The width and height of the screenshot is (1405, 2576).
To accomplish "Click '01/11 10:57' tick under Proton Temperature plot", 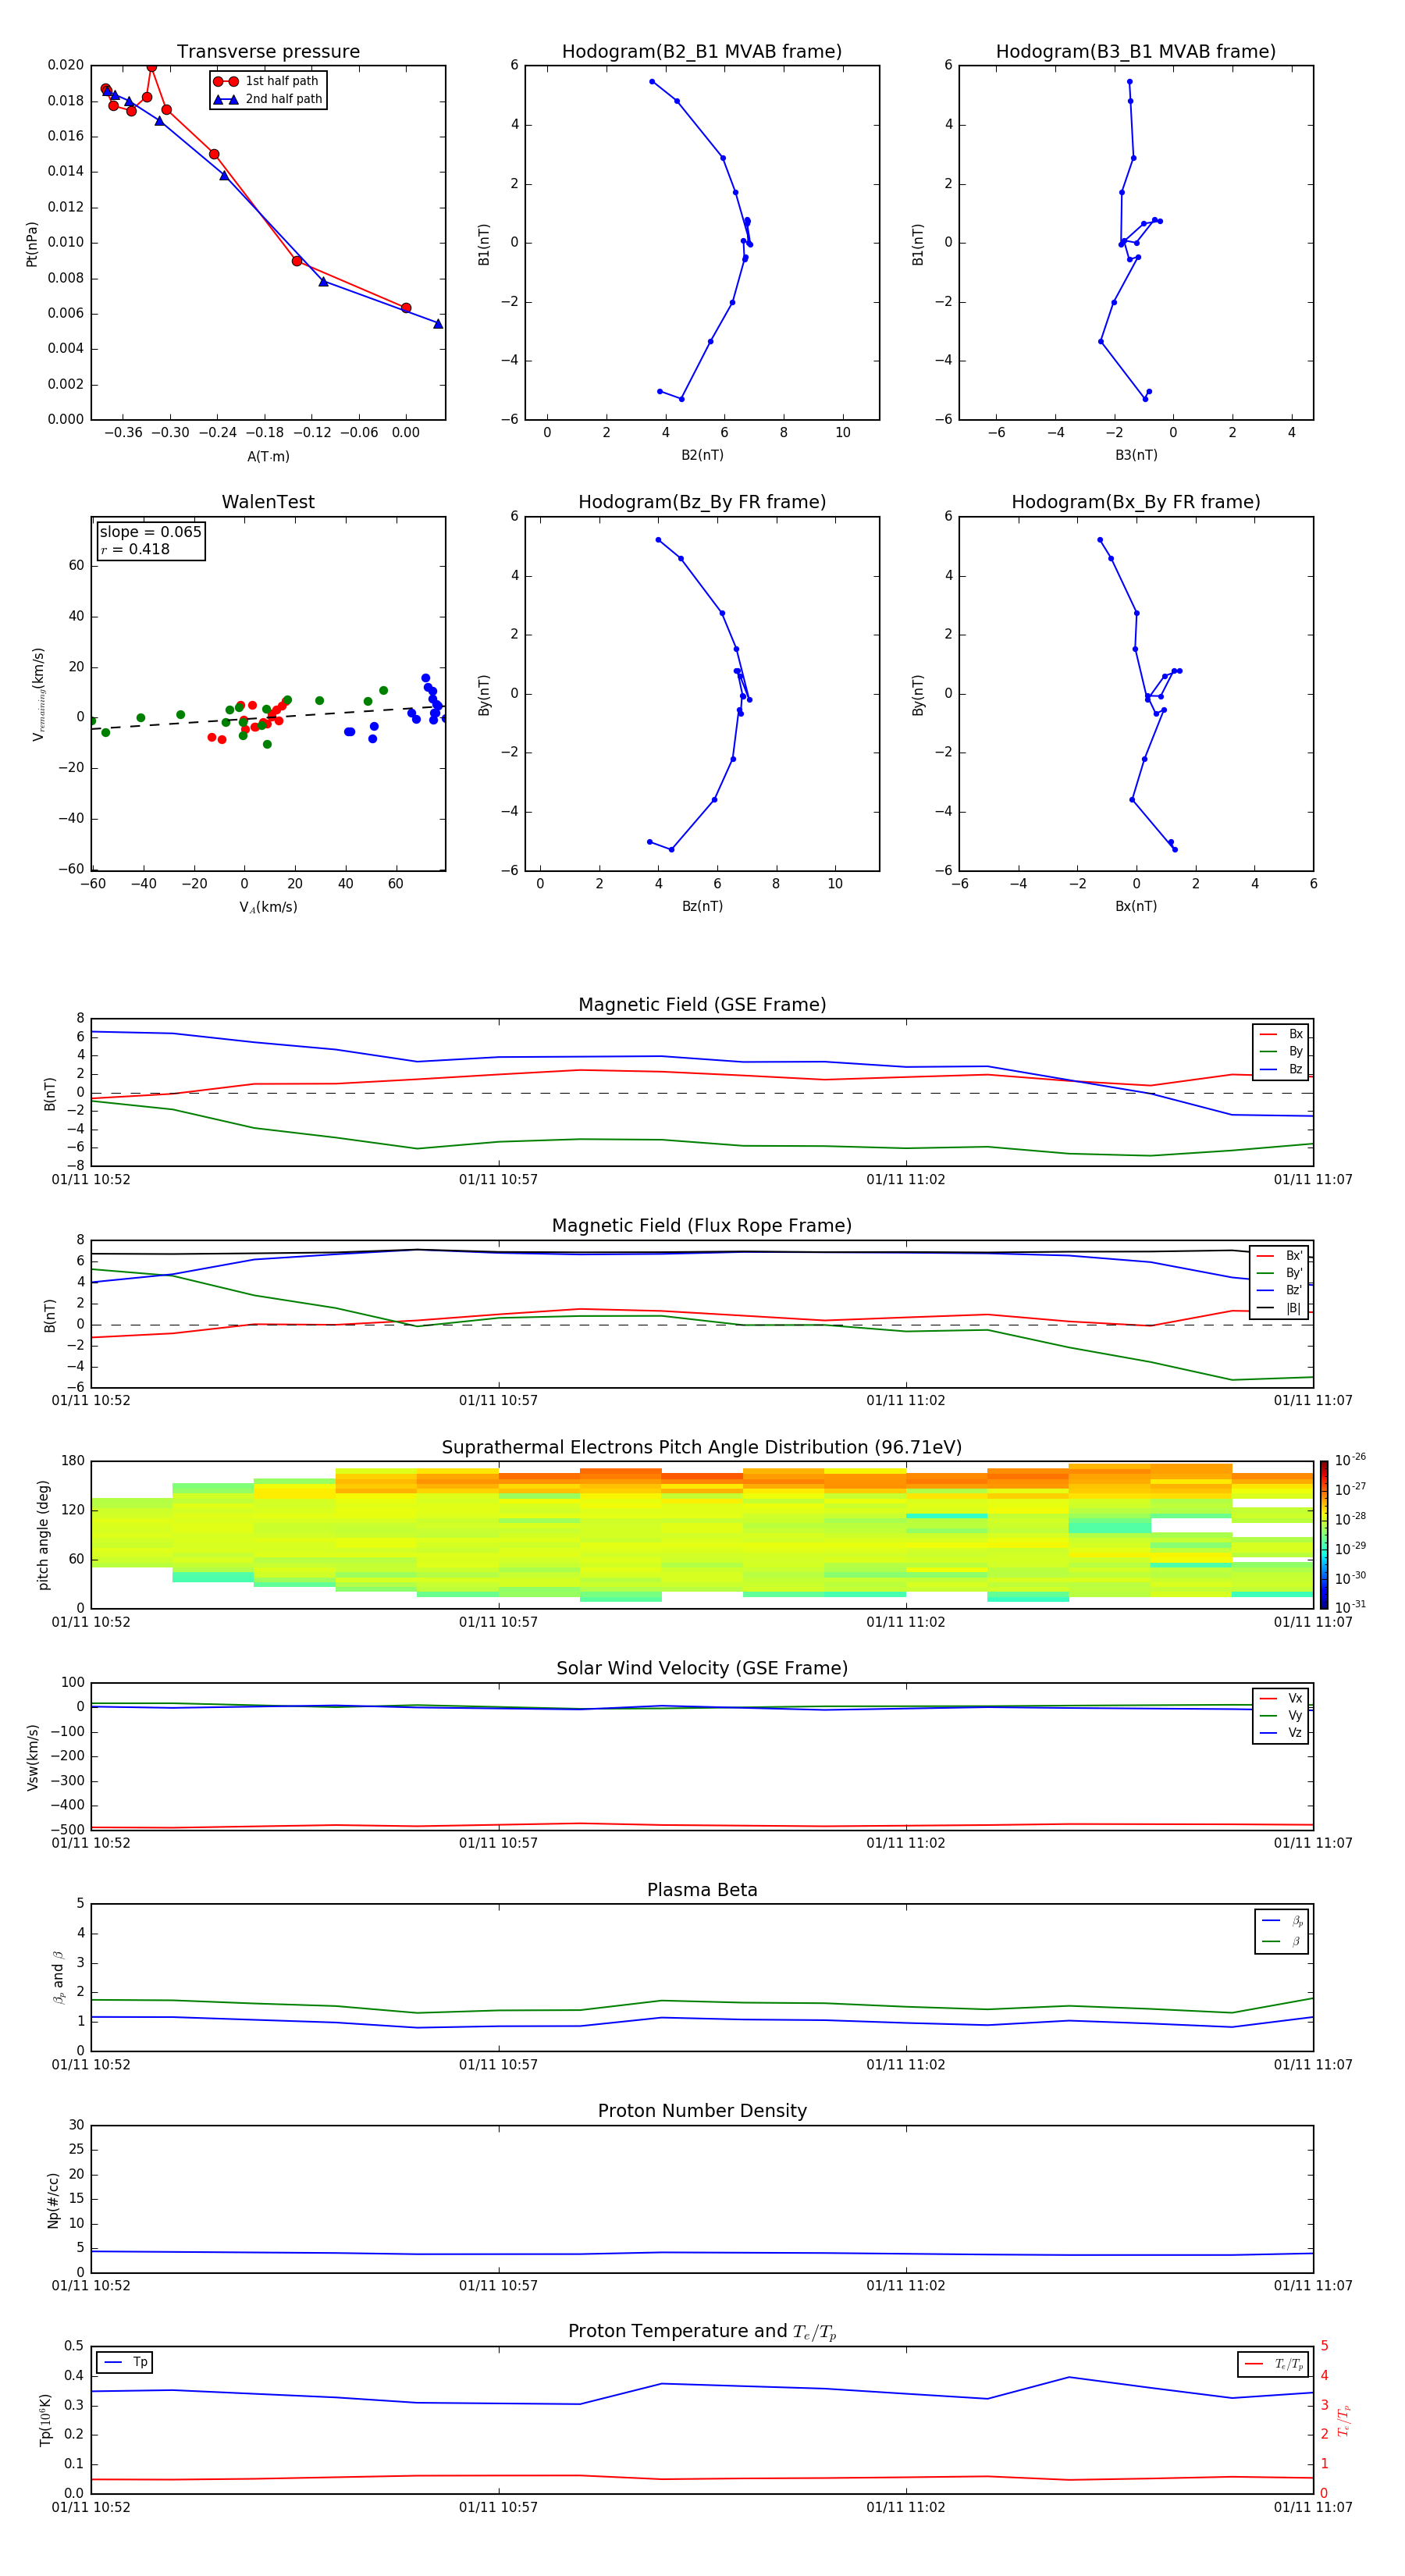I will [498, 2508].
